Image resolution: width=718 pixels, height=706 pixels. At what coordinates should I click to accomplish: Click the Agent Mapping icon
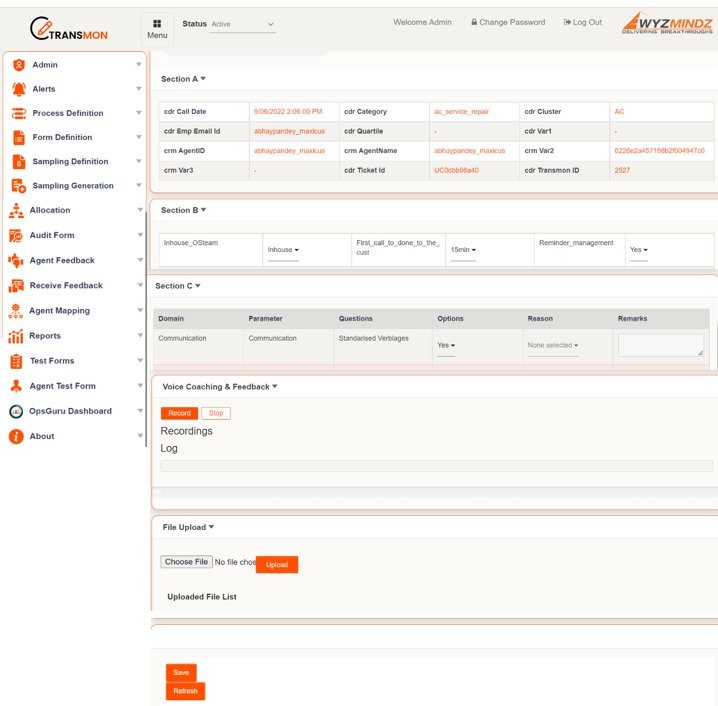click(16, 311)
